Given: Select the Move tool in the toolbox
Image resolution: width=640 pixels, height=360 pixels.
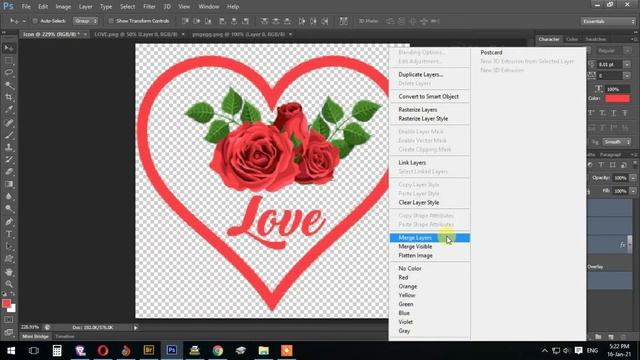Looking at the screenshot, I should pos(9,48).
